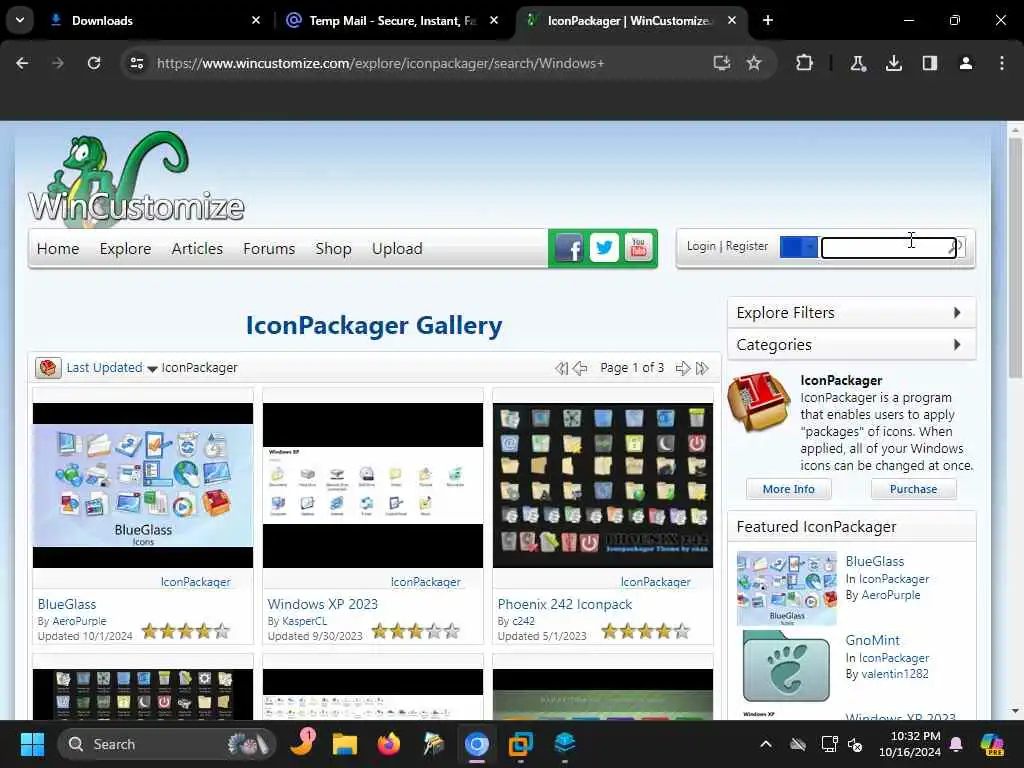Open the Shop menu item
The image size is (1024, 768).
coord(333,249)
